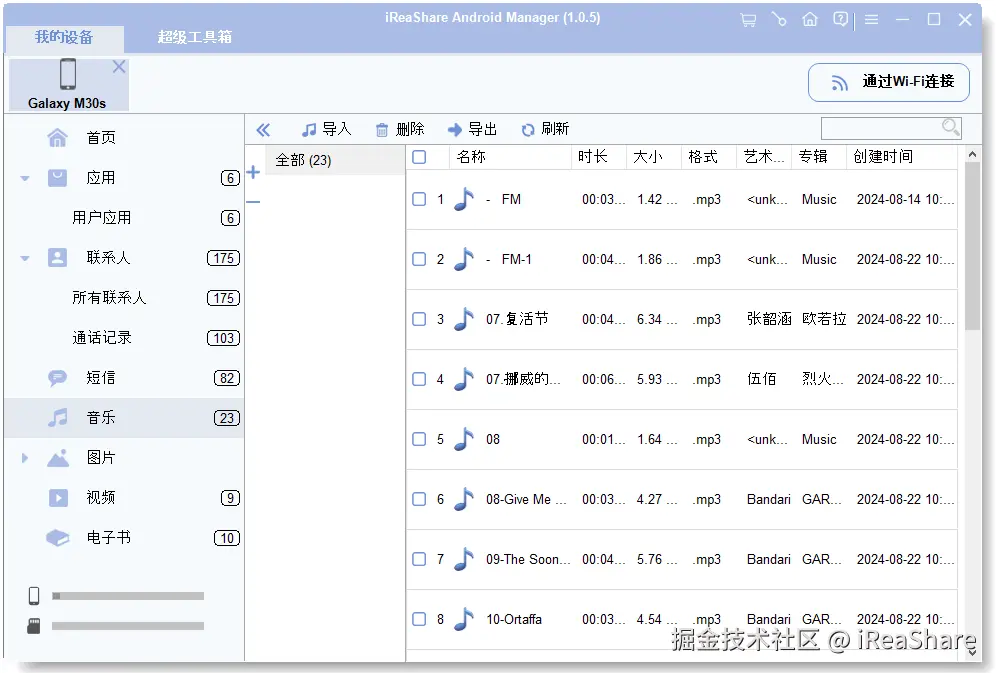996x673 pixels.
Task: Click the phone storage progress bar
Action: pyautogui.click(x=127, y=595)
